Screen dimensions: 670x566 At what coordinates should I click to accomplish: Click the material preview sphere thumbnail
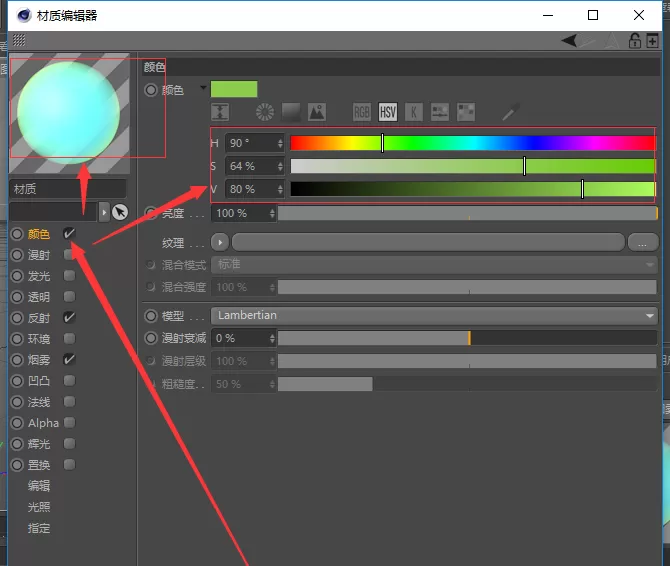[70, 113]
